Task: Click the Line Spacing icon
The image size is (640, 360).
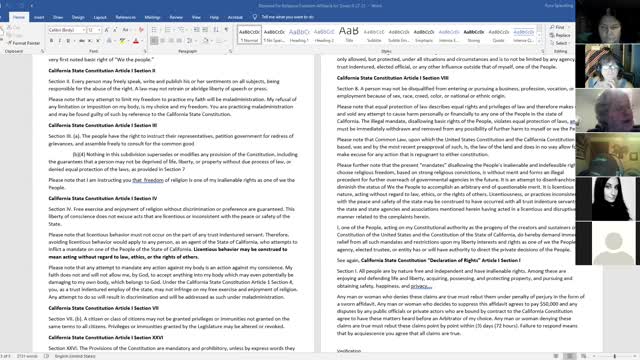Action: [189, 41]
